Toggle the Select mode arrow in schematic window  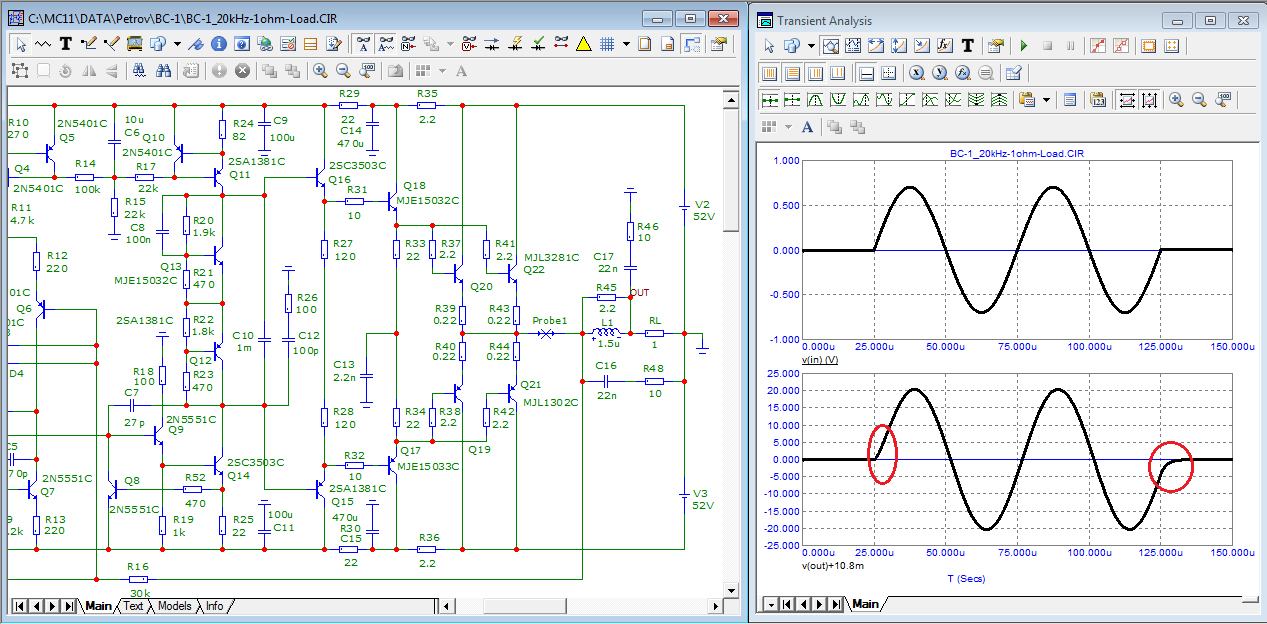pos(21,44)
